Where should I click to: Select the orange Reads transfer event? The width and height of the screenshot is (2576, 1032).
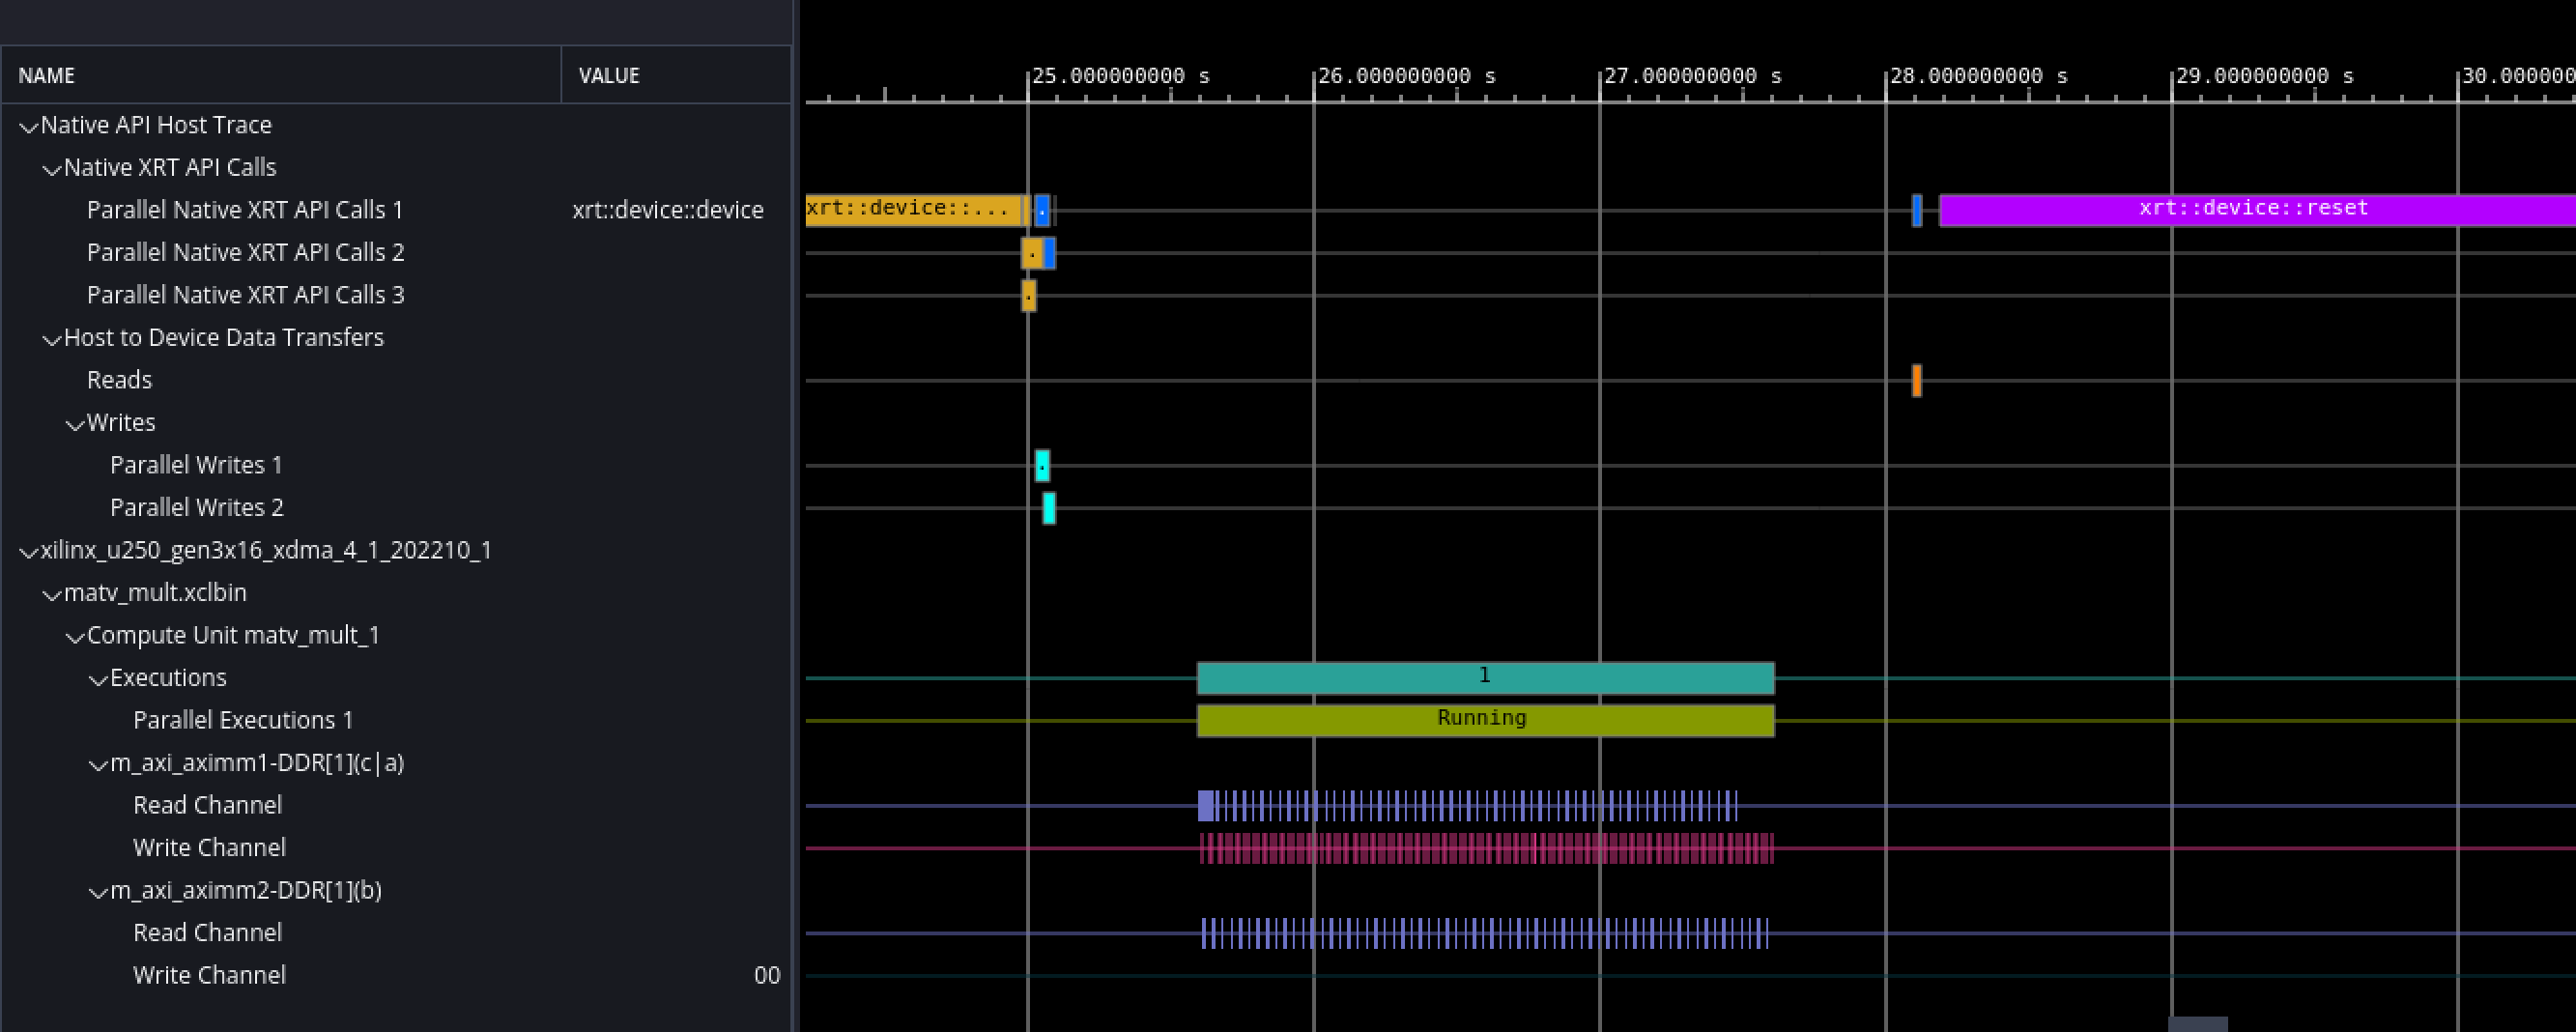[x=1917, y=380]
